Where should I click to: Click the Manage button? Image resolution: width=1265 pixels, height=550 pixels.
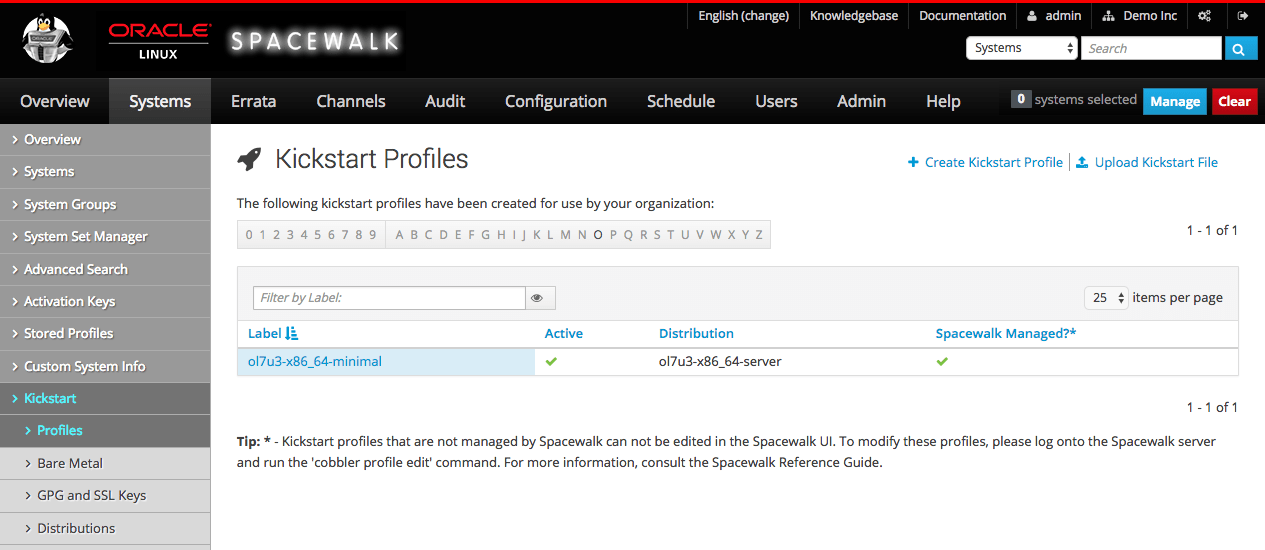[1175, 101]
